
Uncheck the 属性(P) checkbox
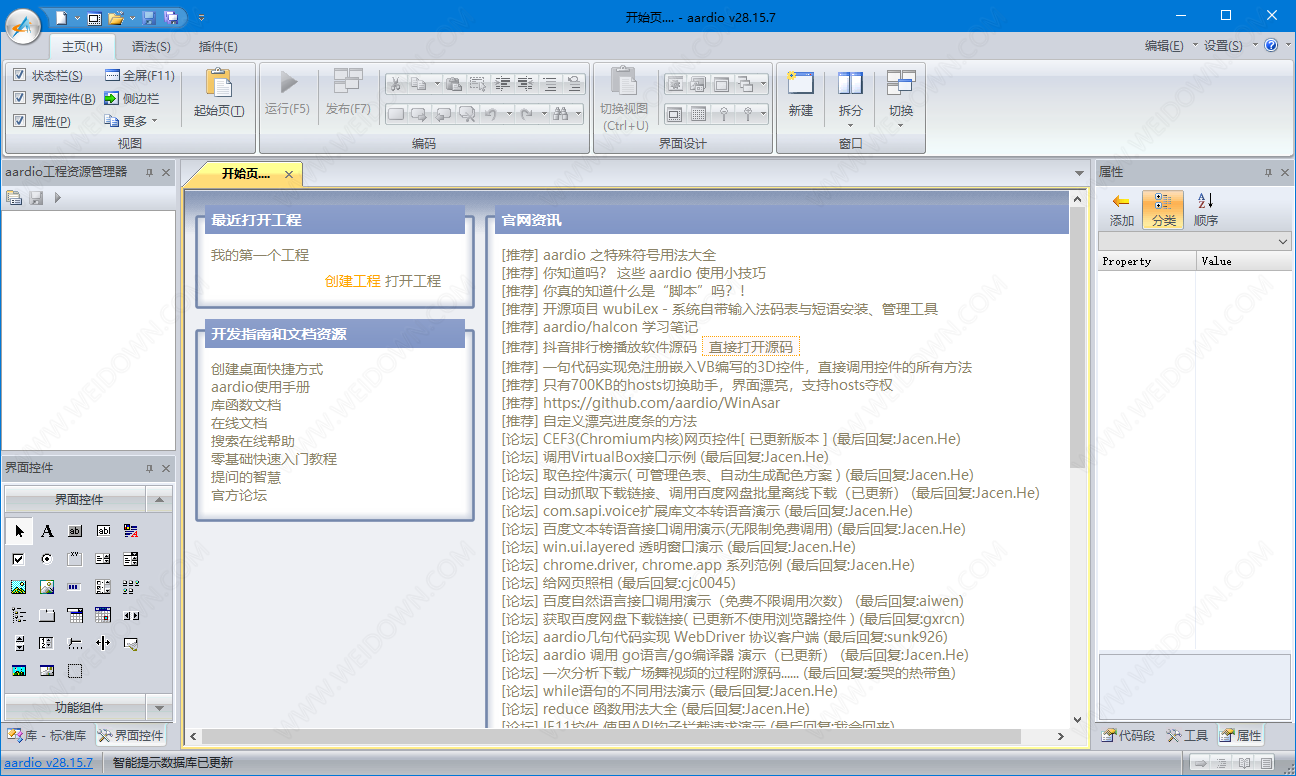point(20,121)
